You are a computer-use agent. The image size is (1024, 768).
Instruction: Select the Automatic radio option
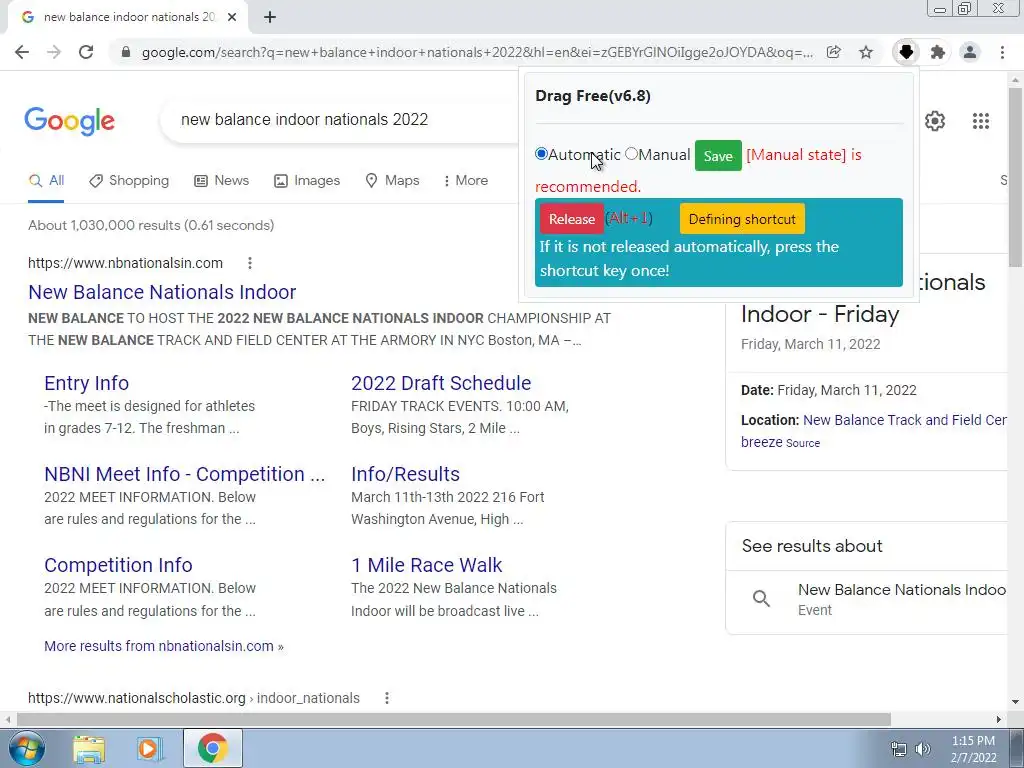(541, 154)
